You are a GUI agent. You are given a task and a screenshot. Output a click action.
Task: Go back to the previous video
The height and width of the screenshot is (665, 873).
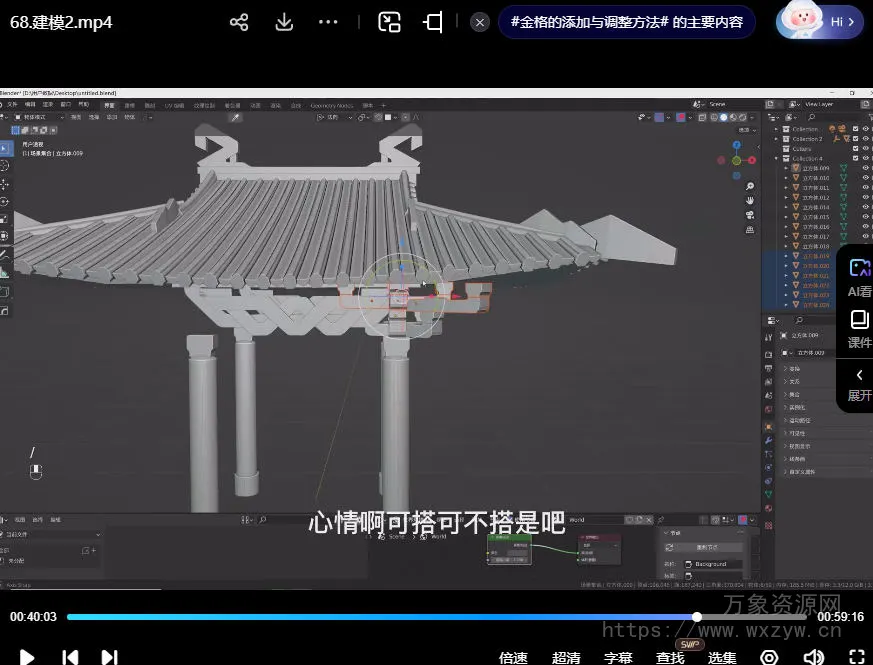pyautogui.click(x=70, y=657)
